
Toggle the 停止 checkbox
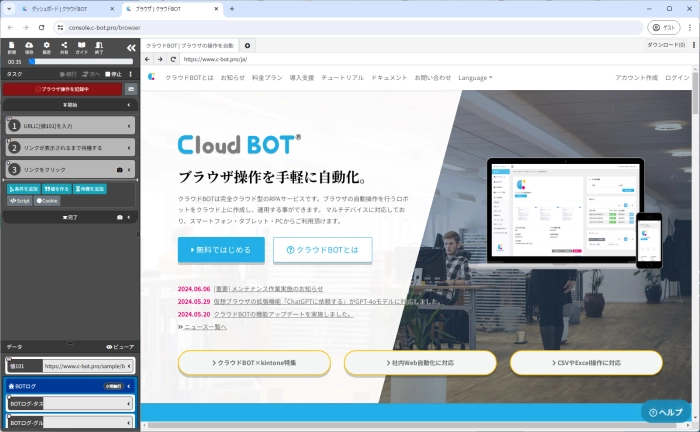point(110,74)
